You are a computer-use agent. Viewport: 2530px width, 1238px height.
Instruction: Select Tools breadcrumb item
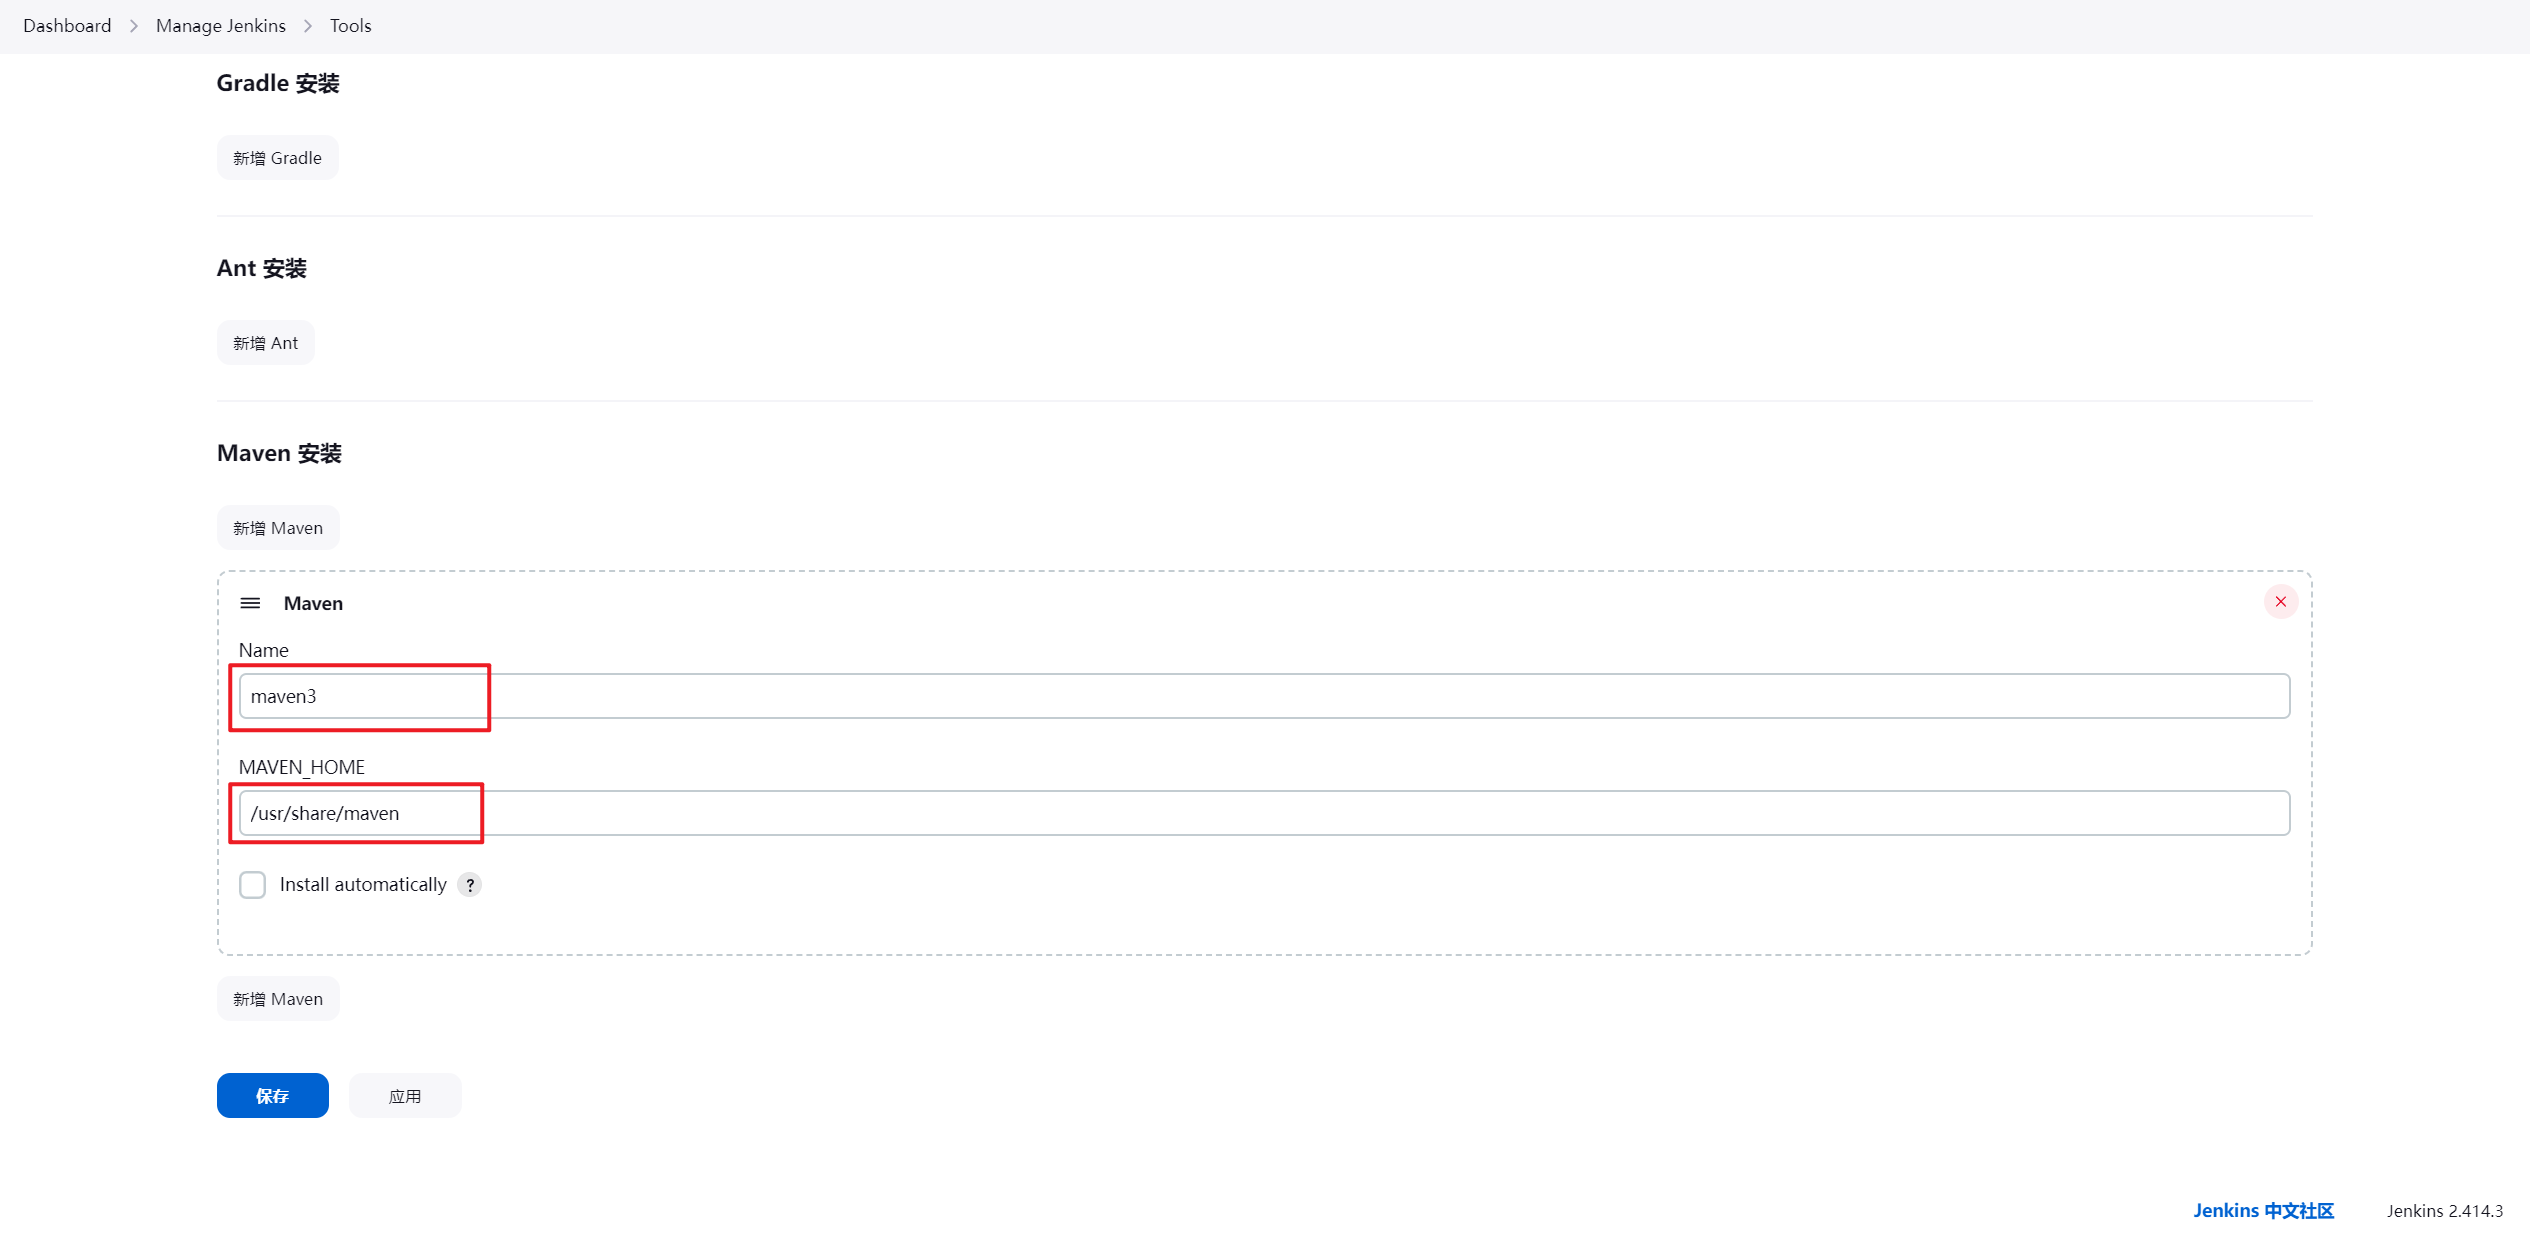point(350,26)
